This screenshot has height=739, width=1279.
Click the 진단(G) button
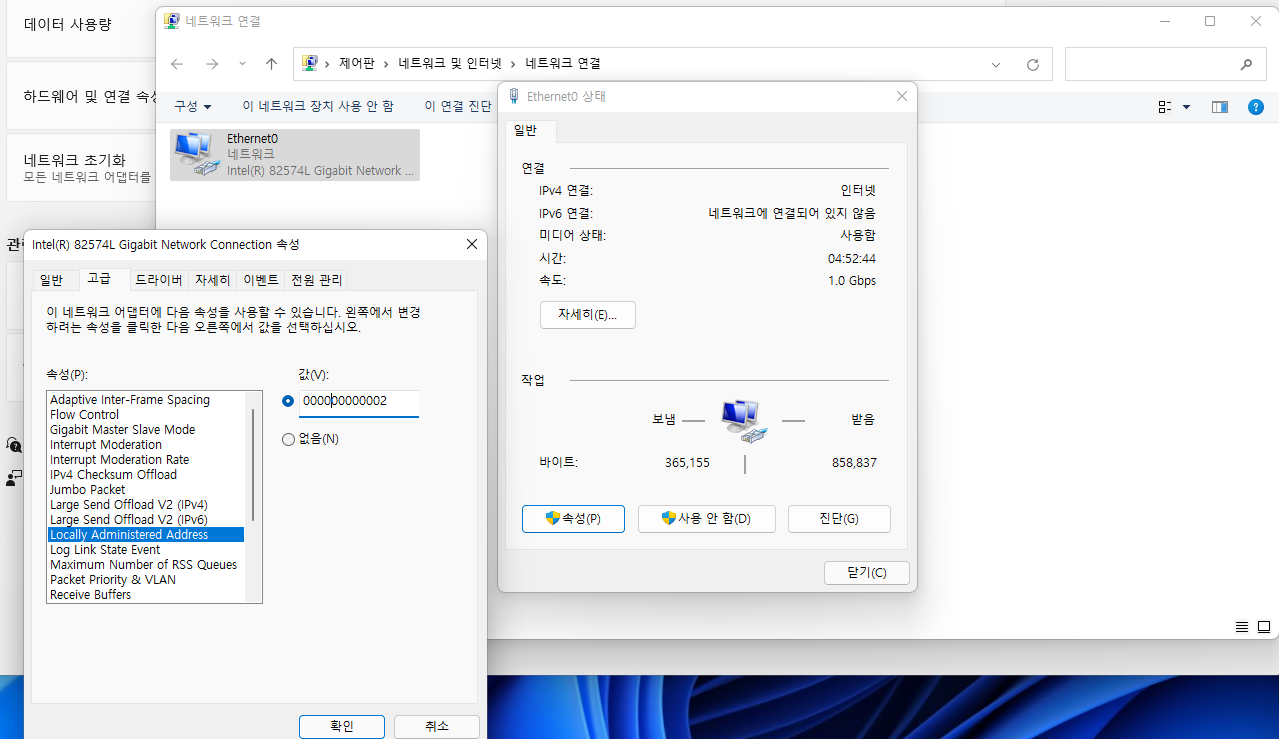click(x=839, y=519)
